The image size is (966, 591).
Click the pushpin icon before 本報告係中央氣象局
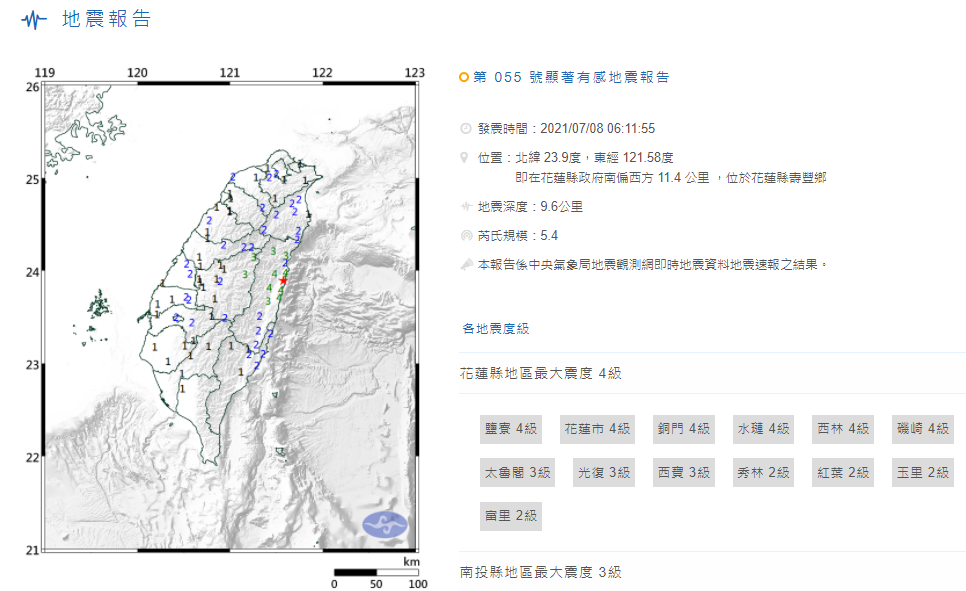pos(466,264)
